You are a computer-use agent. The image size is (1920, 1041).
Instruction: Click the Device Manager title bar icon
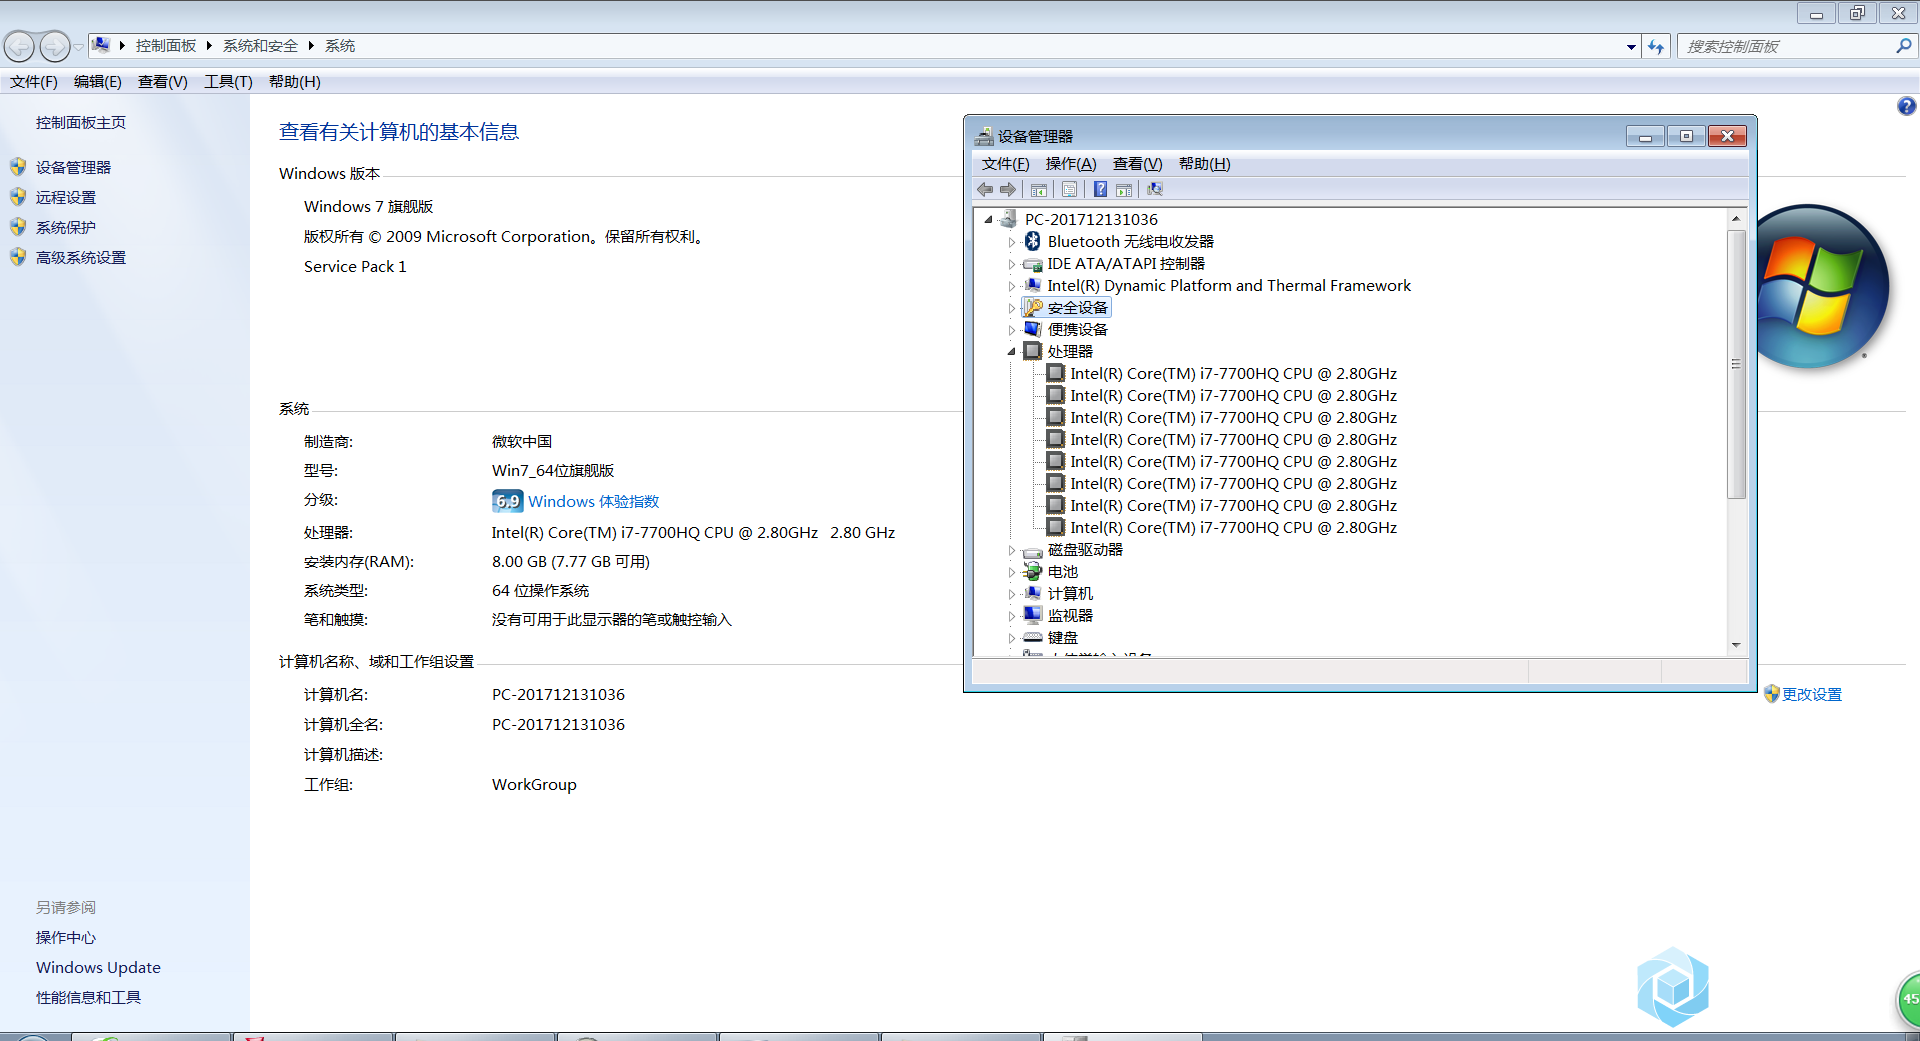click(x=984, y=136)
